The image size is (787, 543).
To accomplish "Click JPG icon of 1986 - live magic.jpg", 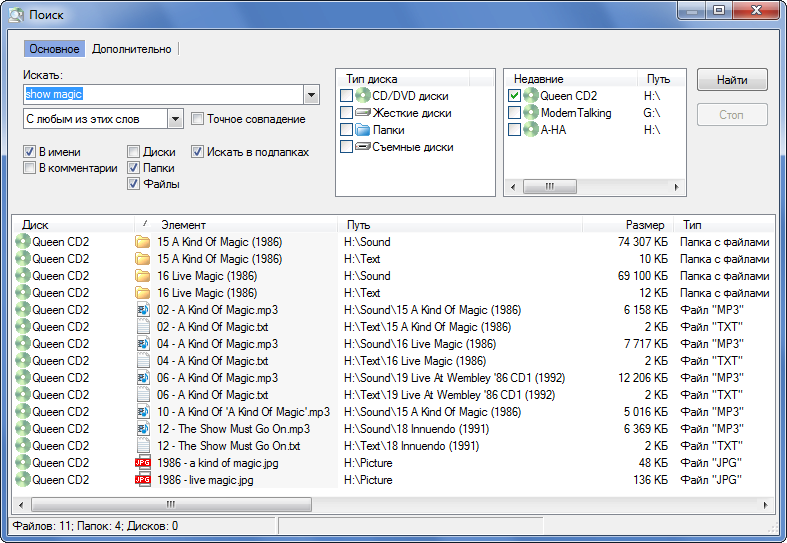I will pyautogui.click(x=142, y=480).
